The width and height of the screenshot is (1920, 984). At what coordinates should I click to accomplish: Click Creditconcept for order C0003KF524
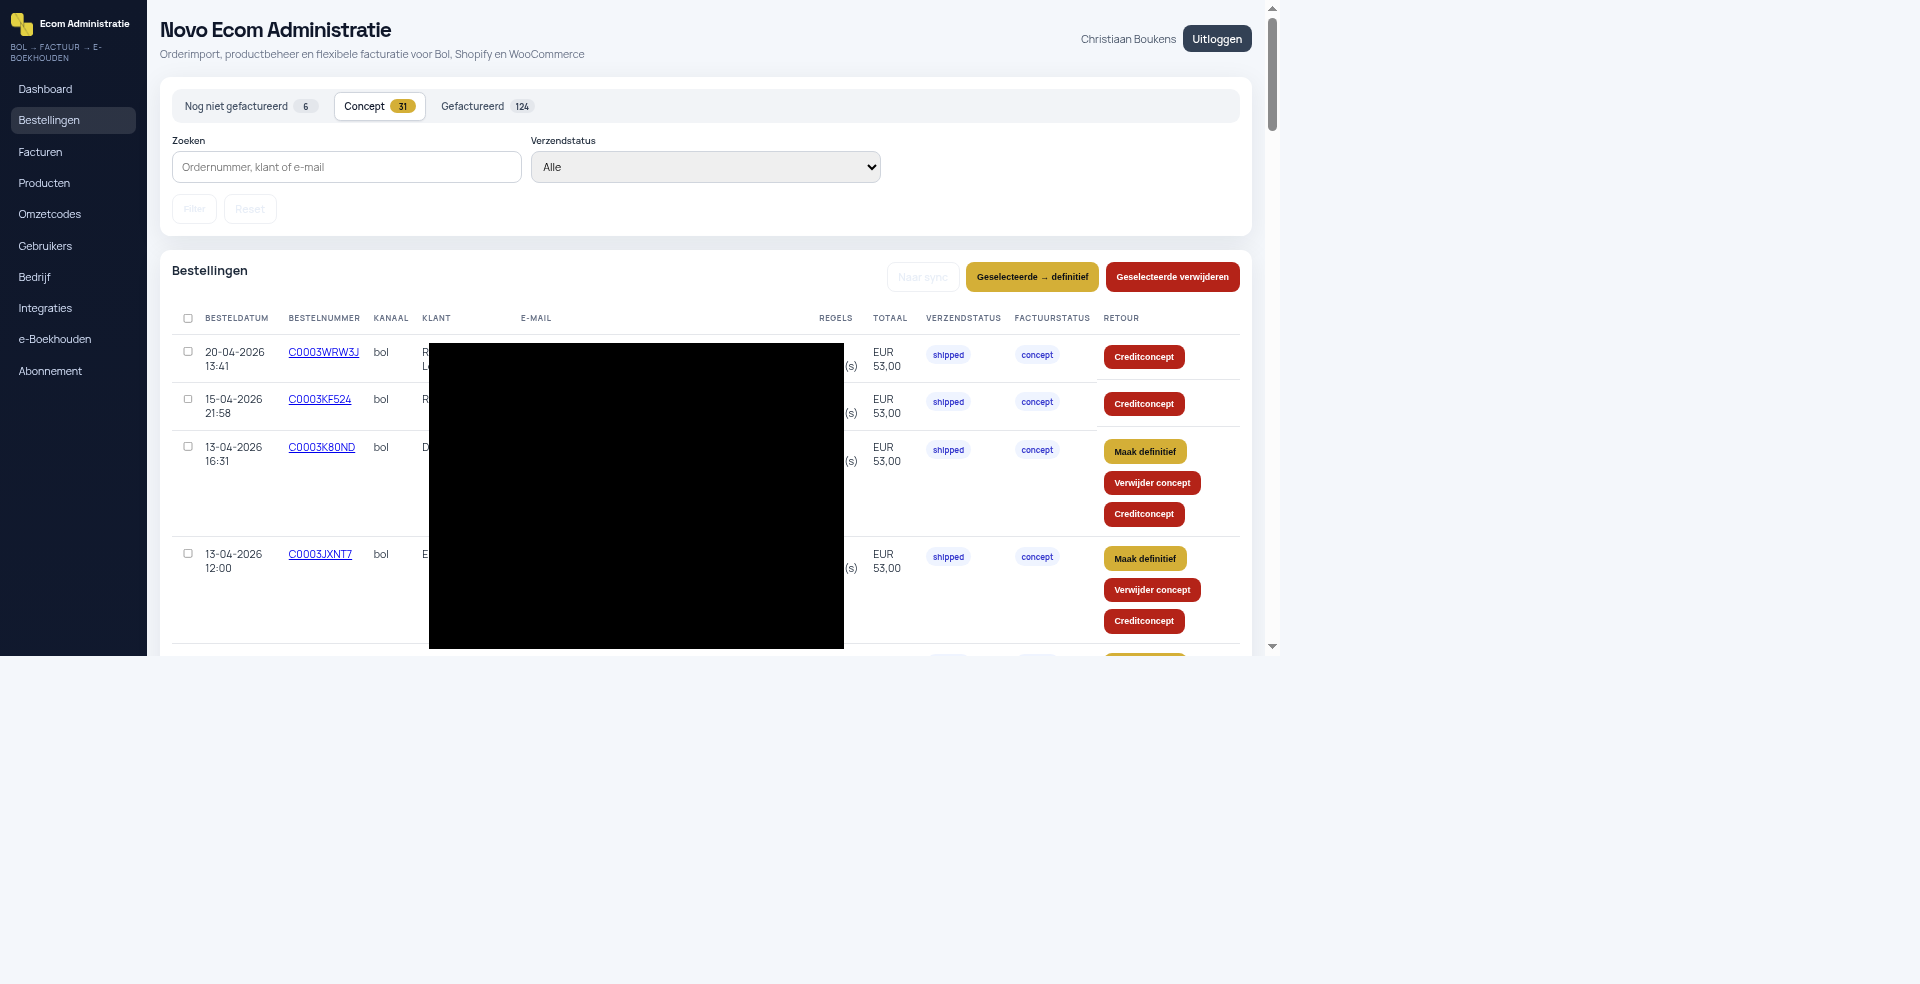coord(1144,404)
